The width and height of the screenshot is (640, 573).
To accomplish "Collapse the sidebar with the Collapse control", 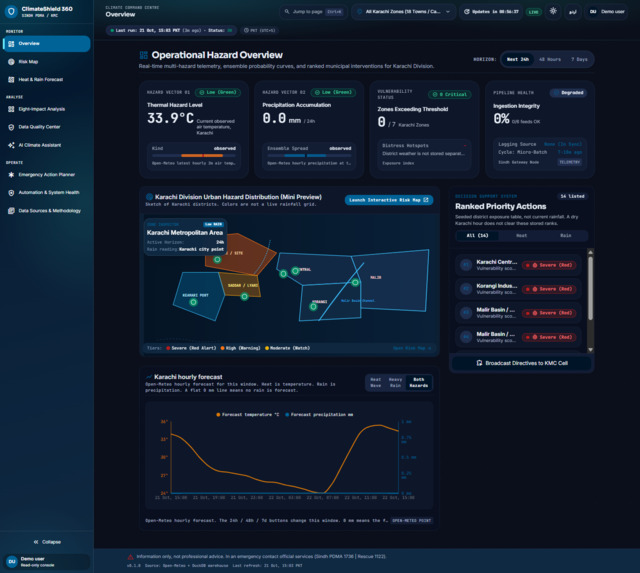I will 47,542.
